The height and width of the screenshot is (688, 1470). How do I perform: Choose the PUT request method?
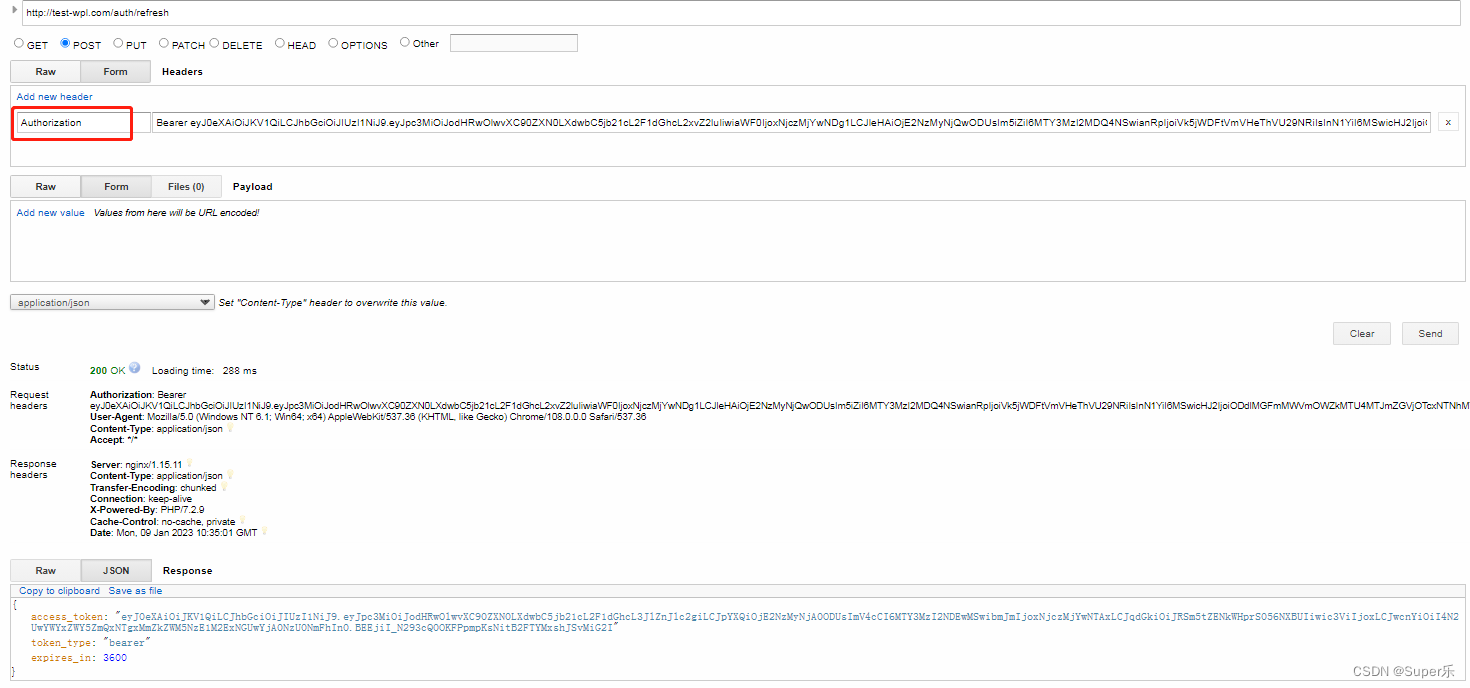pos(118,43)
